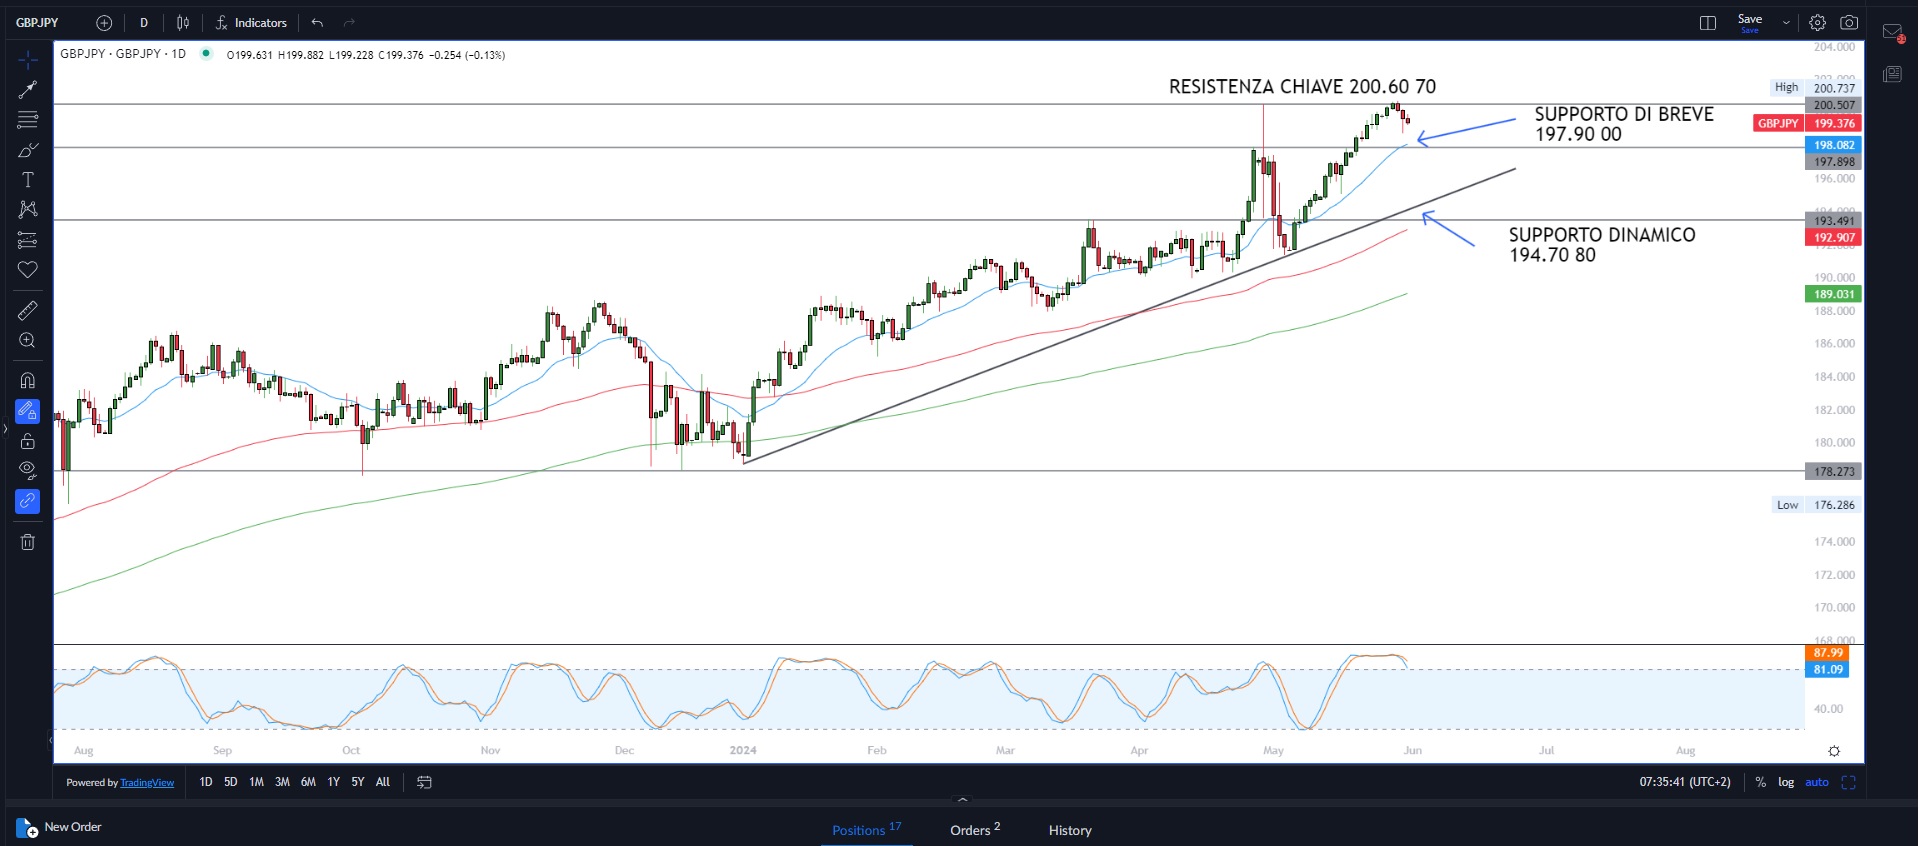The width and height of the screenshot is (1920, 846).
Task: Open the TradingView link
Action: [x=147, y=783]
